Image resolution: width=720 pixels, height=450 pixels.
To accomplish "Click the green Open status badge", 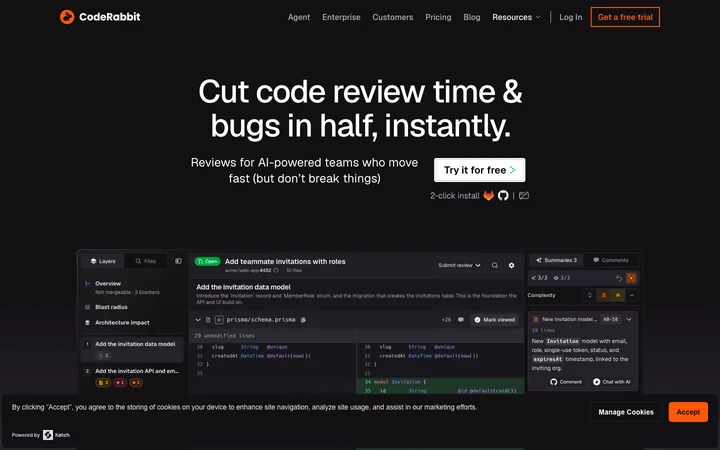I will pyautogui.click(x=208, y=261).
